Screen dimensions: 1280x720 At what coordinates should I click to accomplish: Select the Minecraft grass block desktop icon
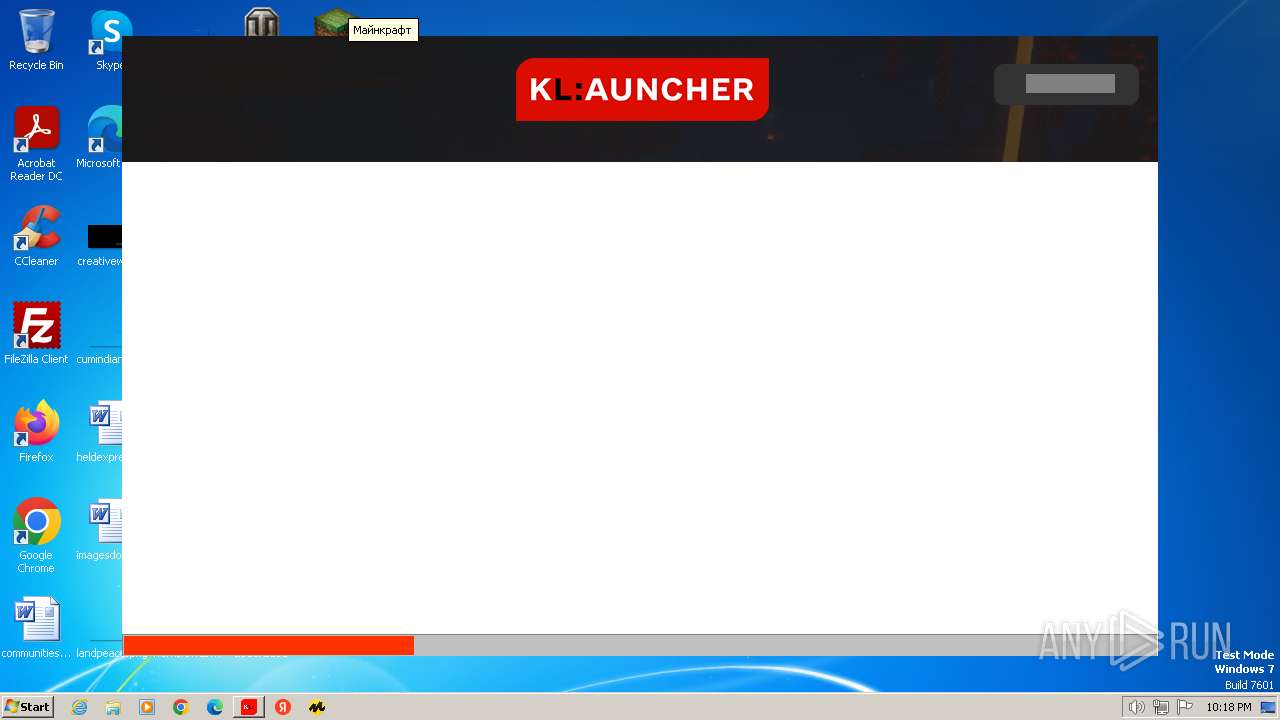[x=335, y=24]
